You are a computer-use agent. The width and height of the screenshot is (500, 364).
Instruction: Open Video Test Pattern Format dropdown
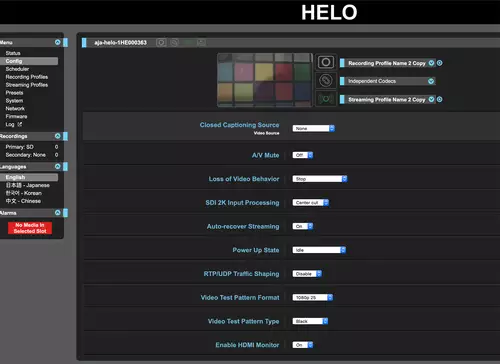pos(313,297)
